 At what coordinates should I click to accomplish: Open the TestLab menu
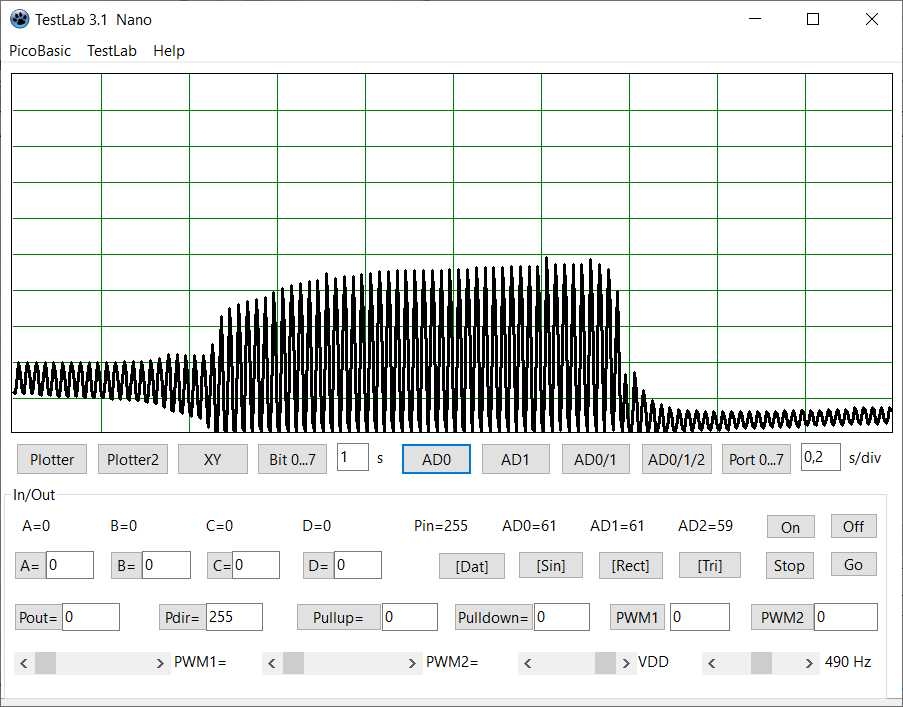(112, 51)
